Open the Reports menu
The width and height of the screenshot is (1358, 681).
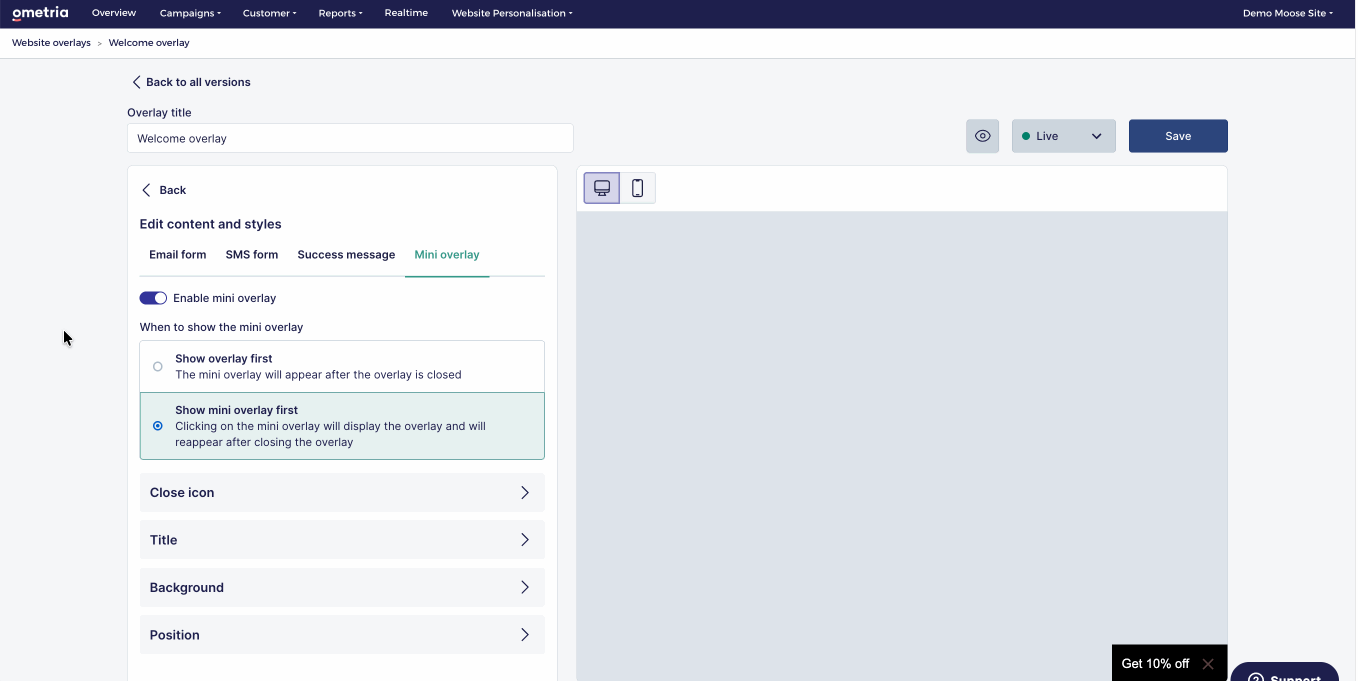click(341, 14)
